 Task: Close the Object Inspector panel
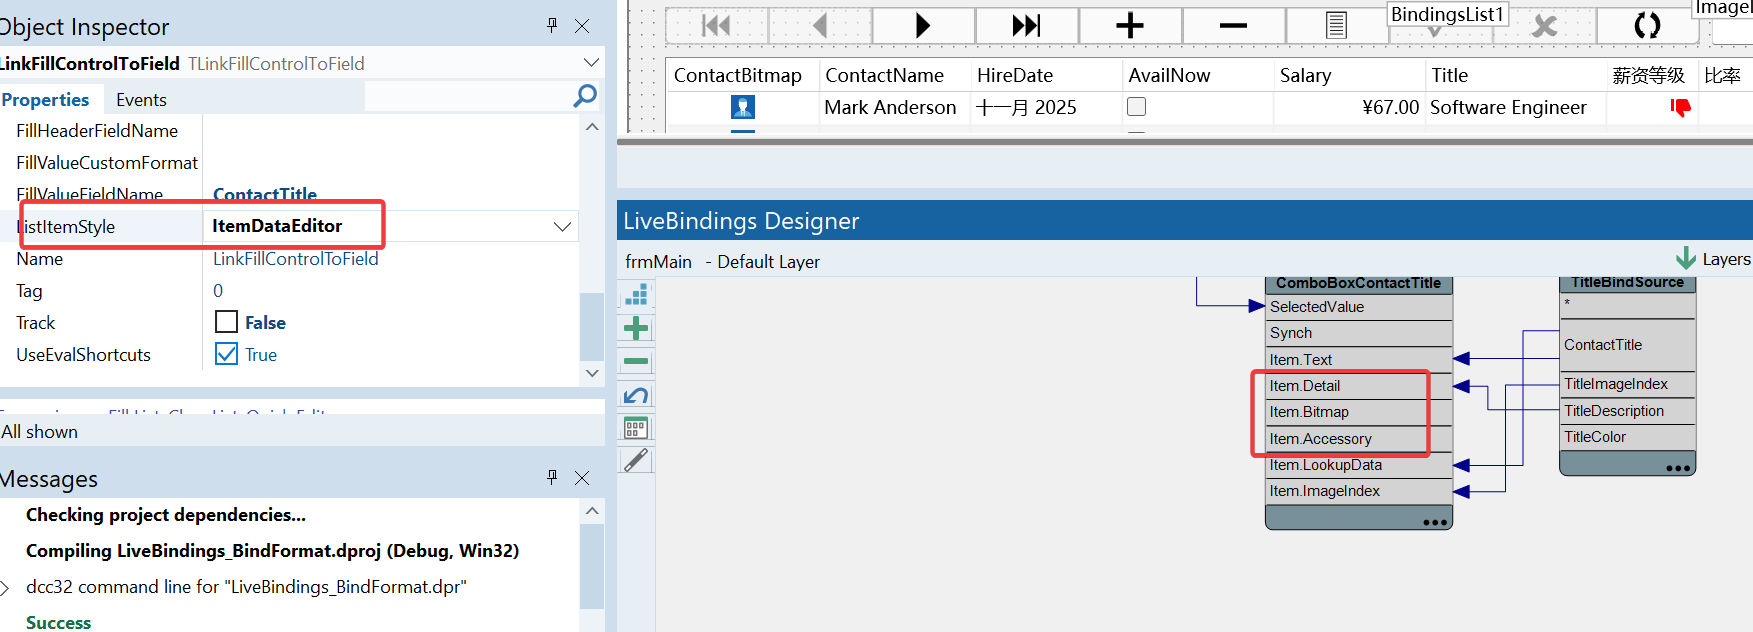[582, 26]
